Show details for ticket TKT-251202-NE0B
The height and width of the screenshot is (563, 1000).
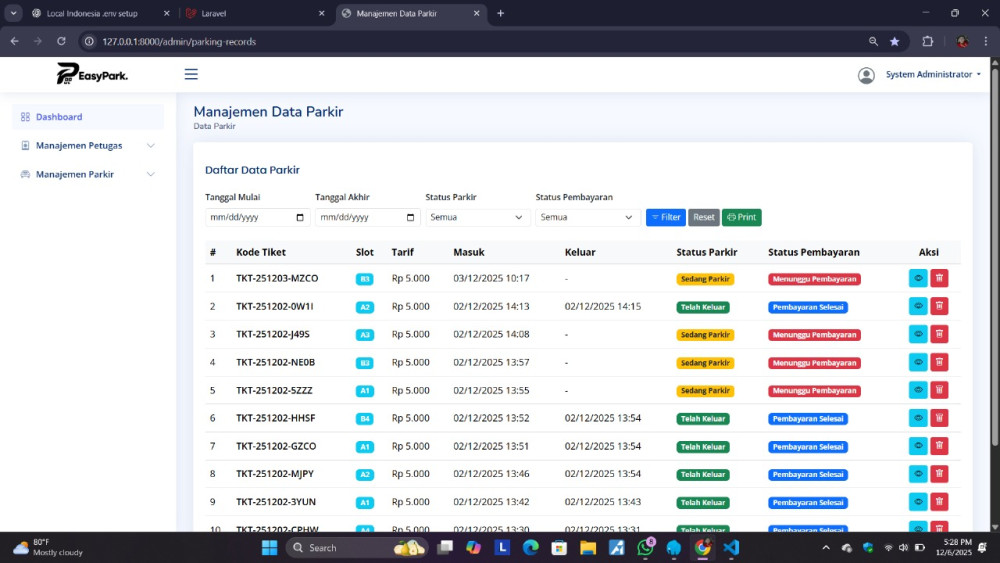click(x=917, y=362)
